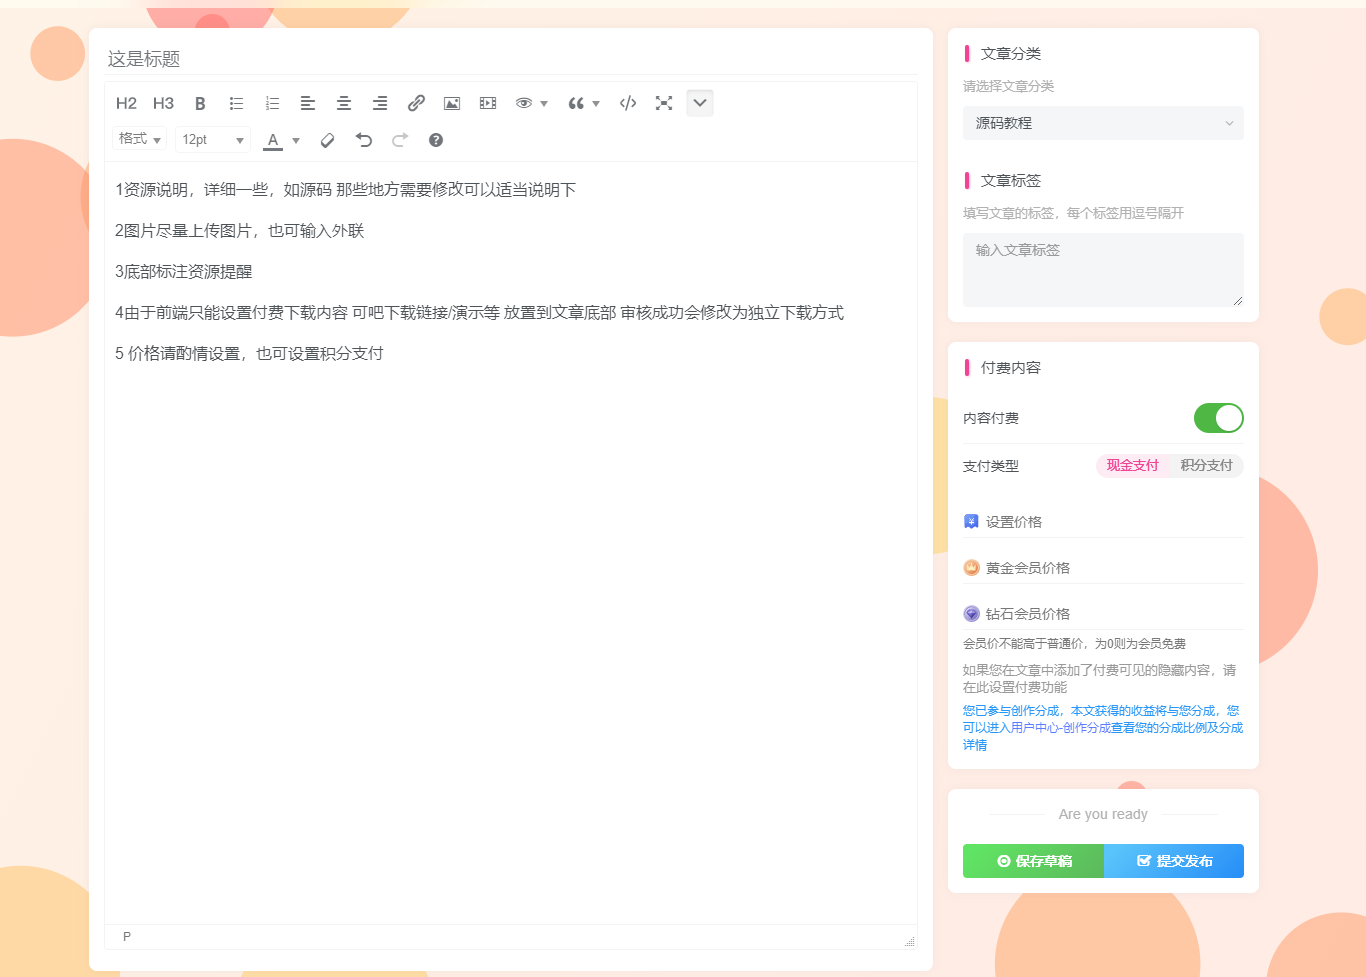Select 积分支付 payment type
Viewport: 1366px width, 977px height.
click(x=1206, y=465)
